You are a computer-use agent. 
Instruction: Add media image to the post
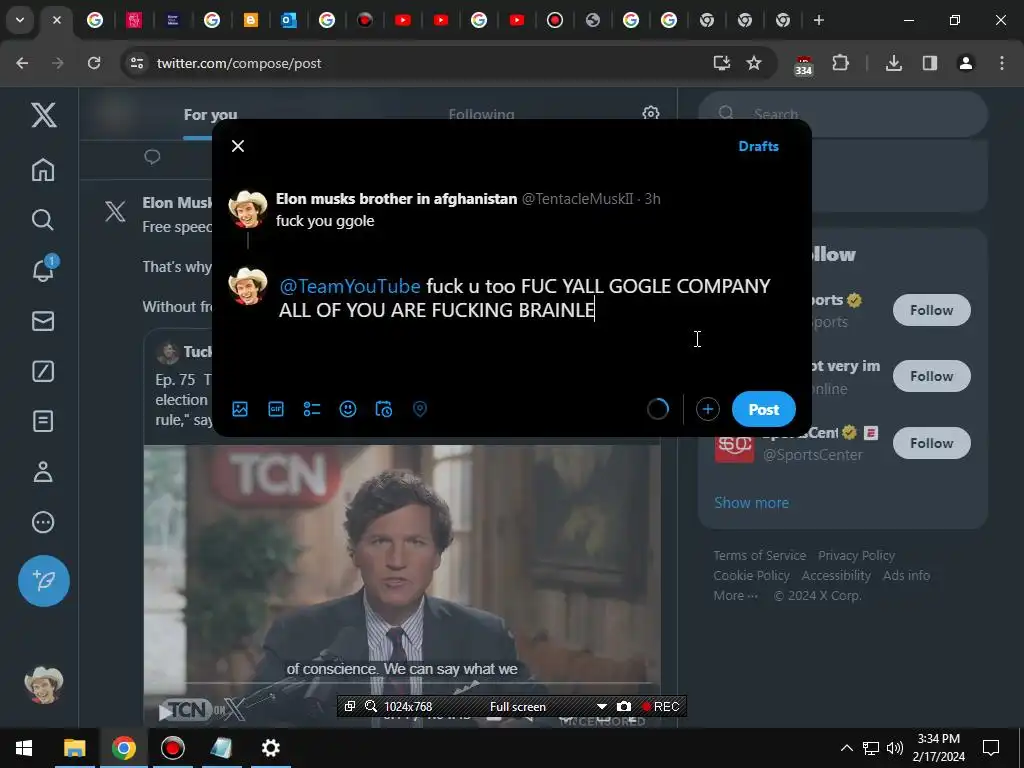click(240, 409)
